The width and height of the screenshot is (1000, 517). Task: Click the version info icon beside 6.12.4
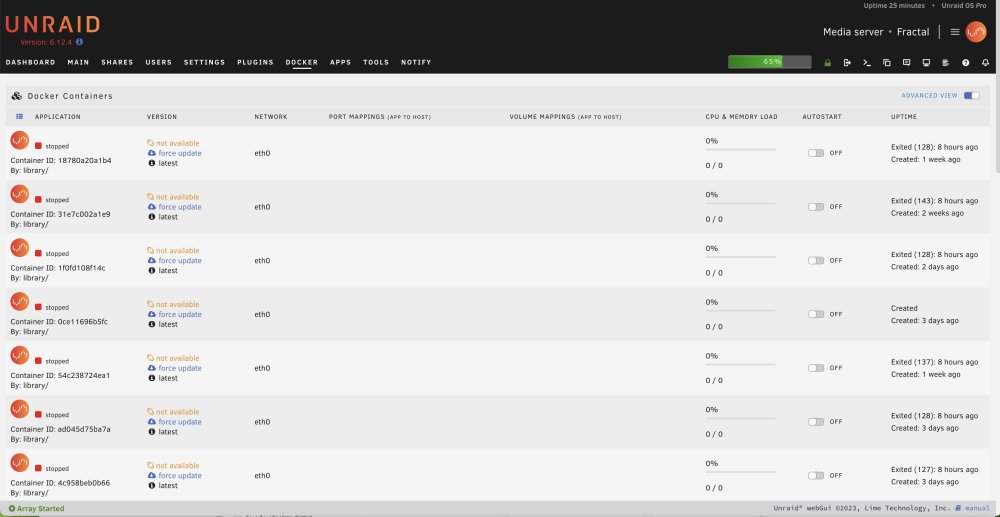tap(80, 42)
